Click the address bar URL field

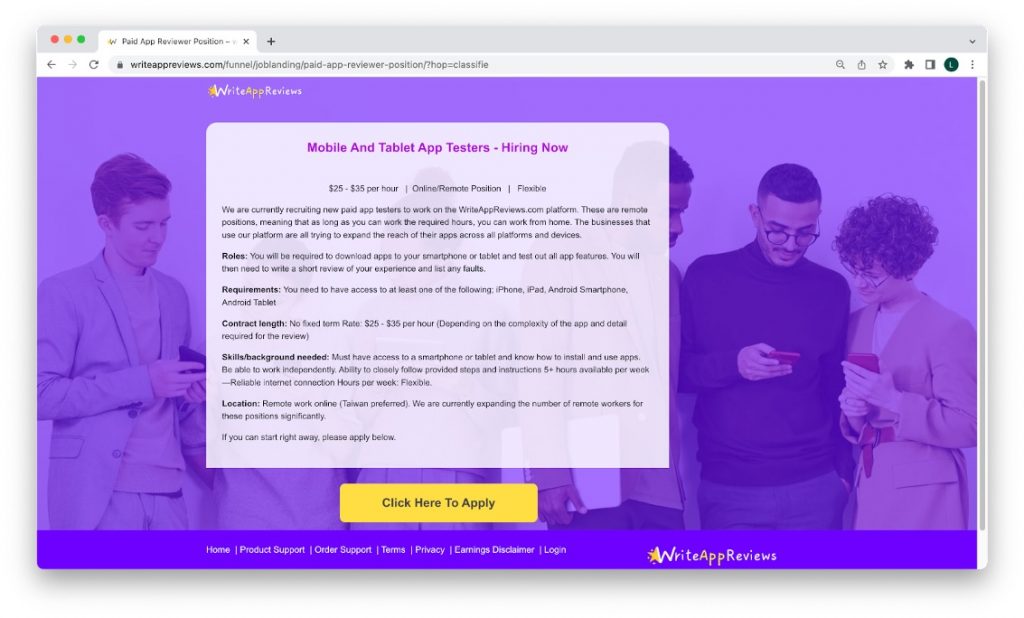point(470,65)
